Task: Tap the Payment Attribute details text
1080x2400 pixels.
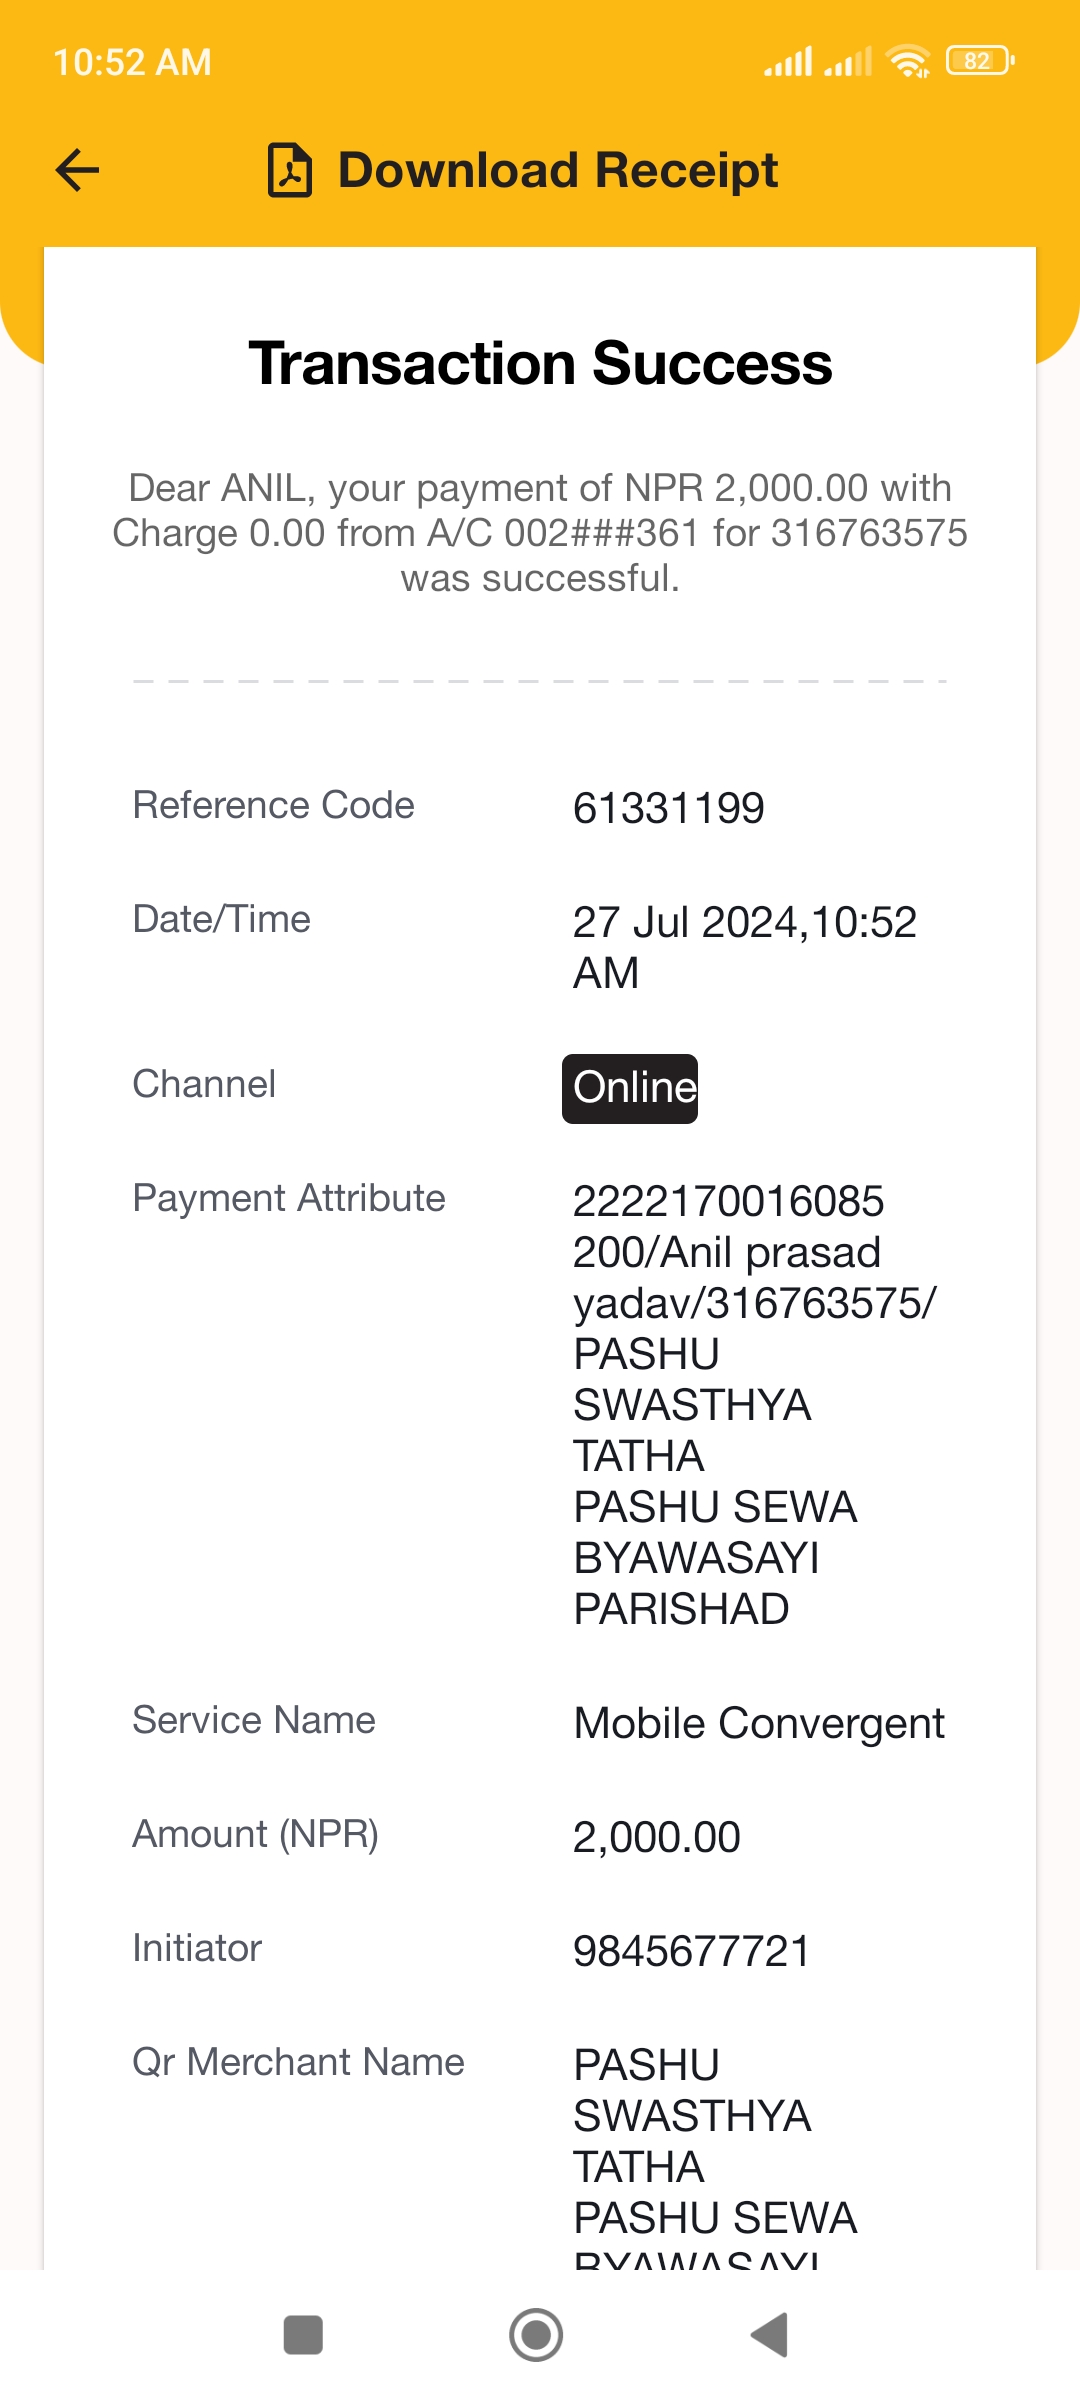Action: tap(754, 1405)
